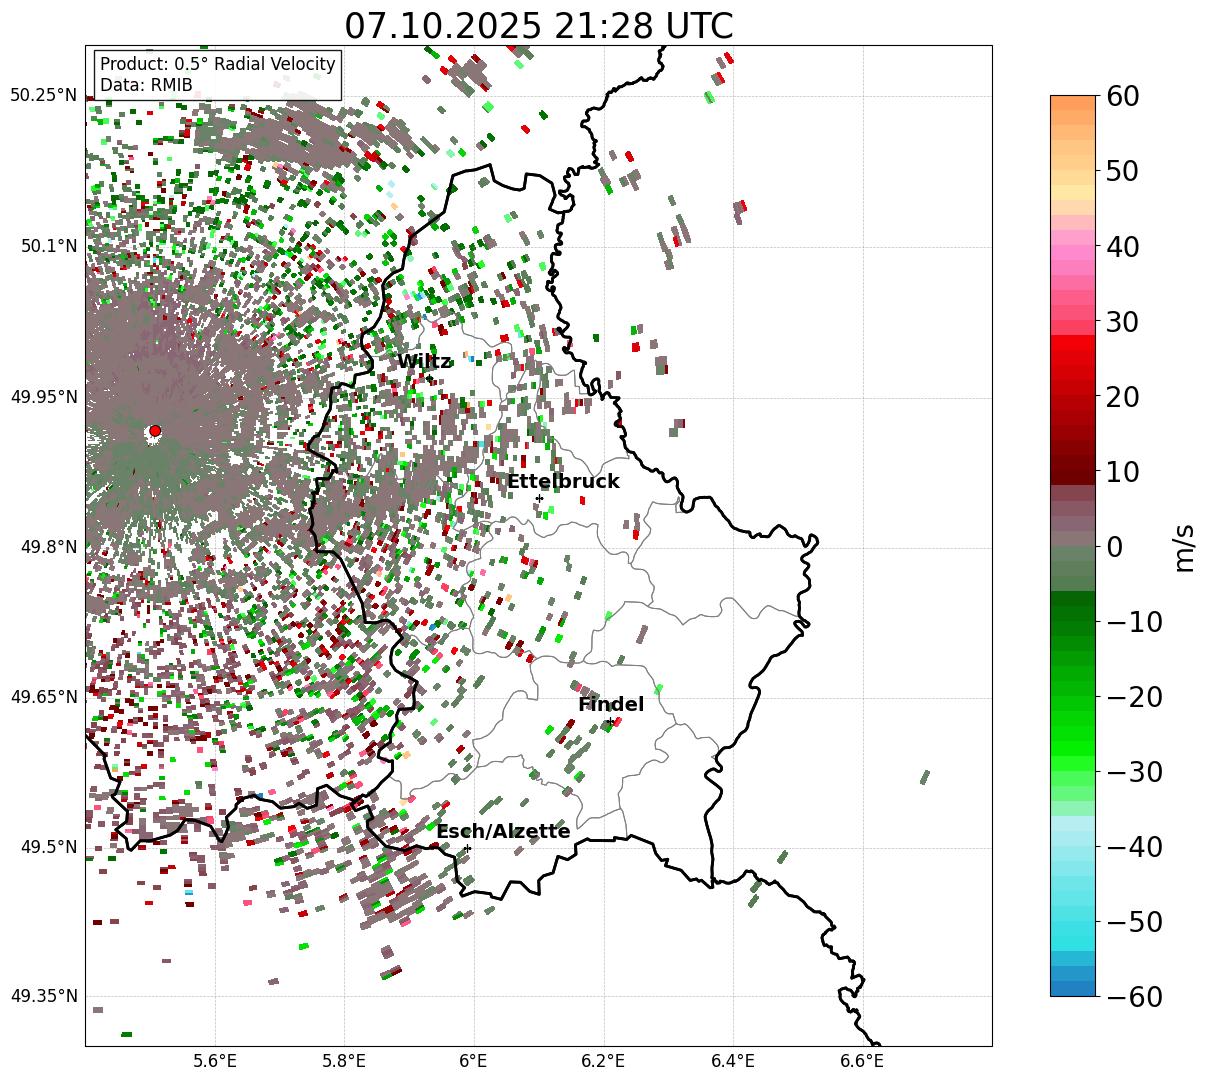The image size is (1207, 1081).
Task: Select the 'Data: RMIB' legend line
Action: click(x=146, y=85)
